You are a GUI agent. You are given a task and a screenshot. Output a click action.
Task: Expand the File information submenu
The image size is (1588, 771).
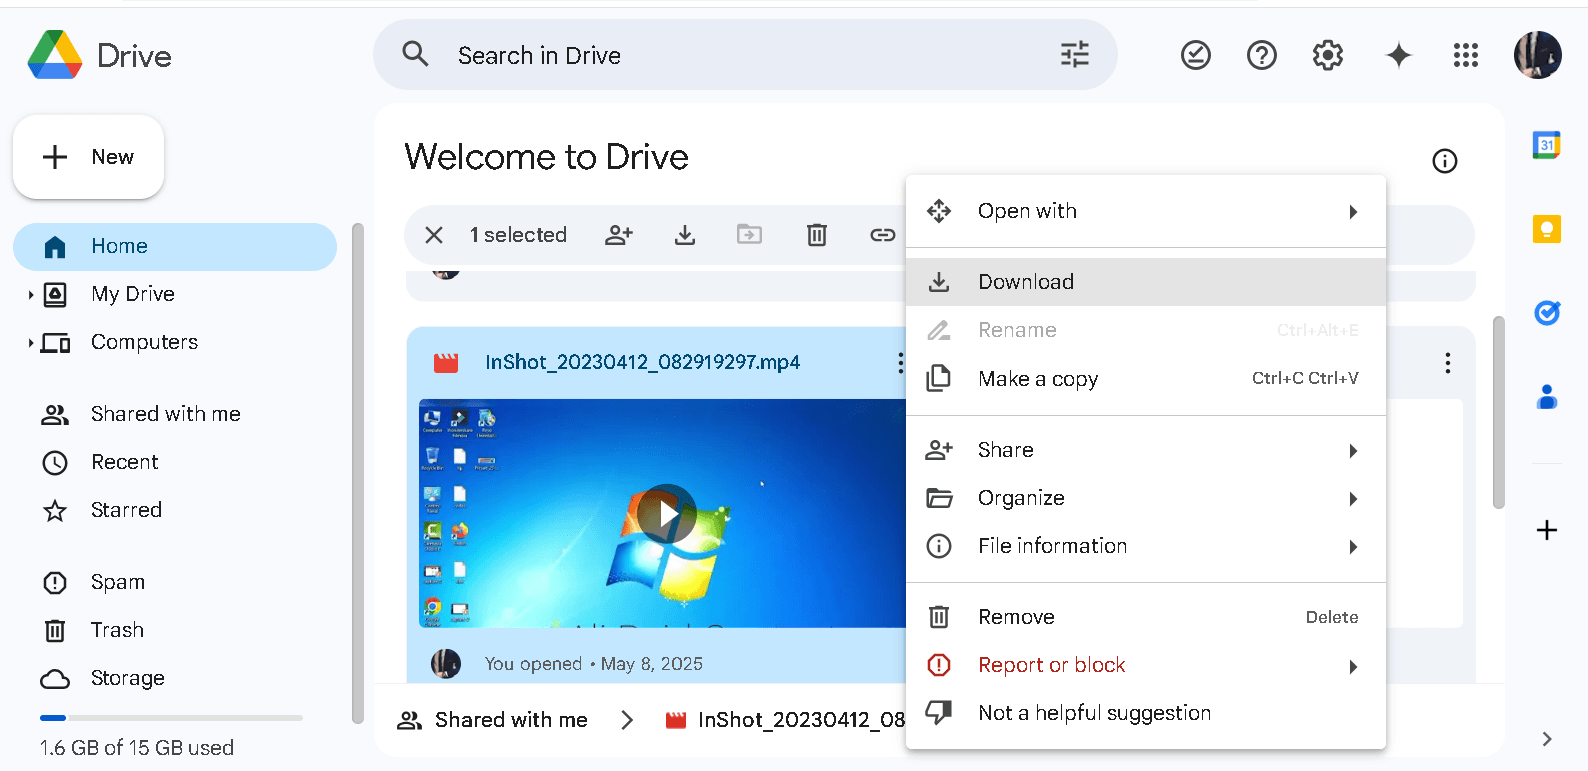(1146, 546)
